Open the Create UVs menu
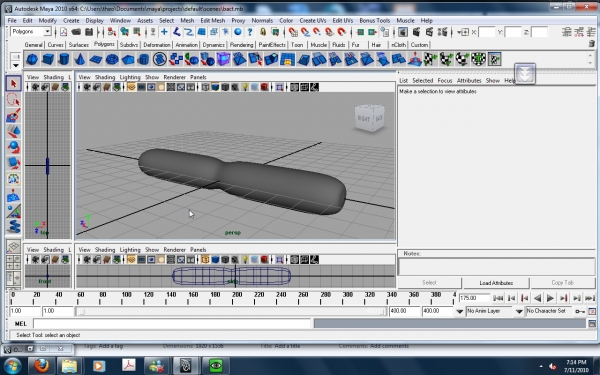Viewport: 600px width, 375px height. coord(313,21)
